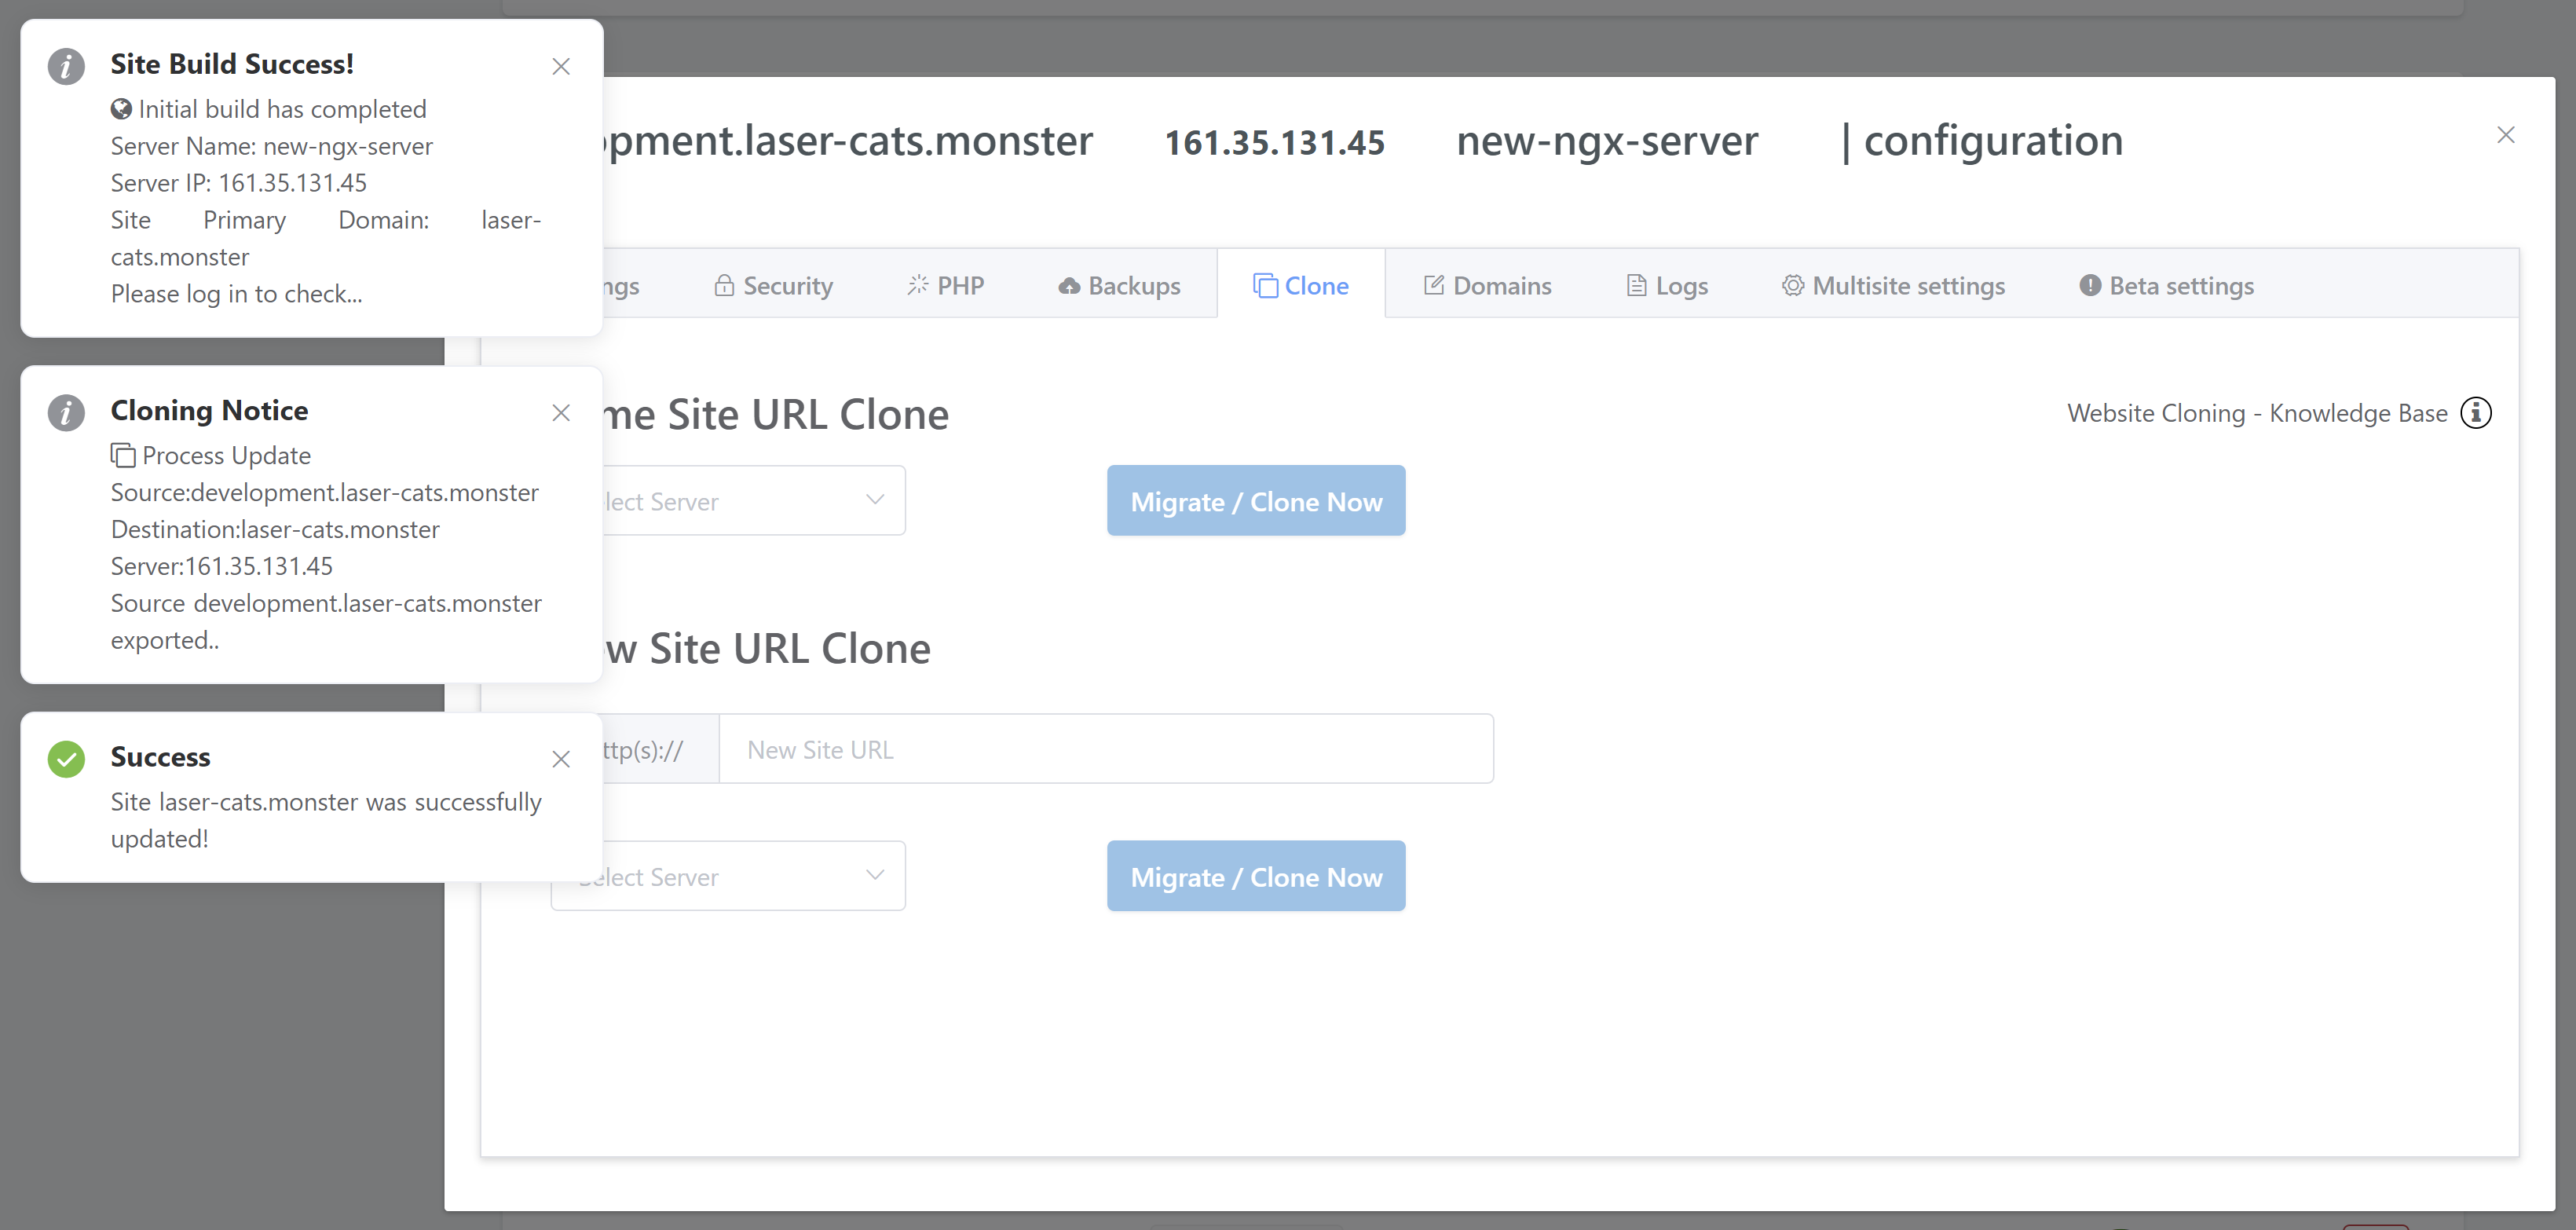Click 'Server IP: 161.35.131.45' notification line
Screen dimensions: 2576x1230
pyautogui.click(x=238, y=183)
